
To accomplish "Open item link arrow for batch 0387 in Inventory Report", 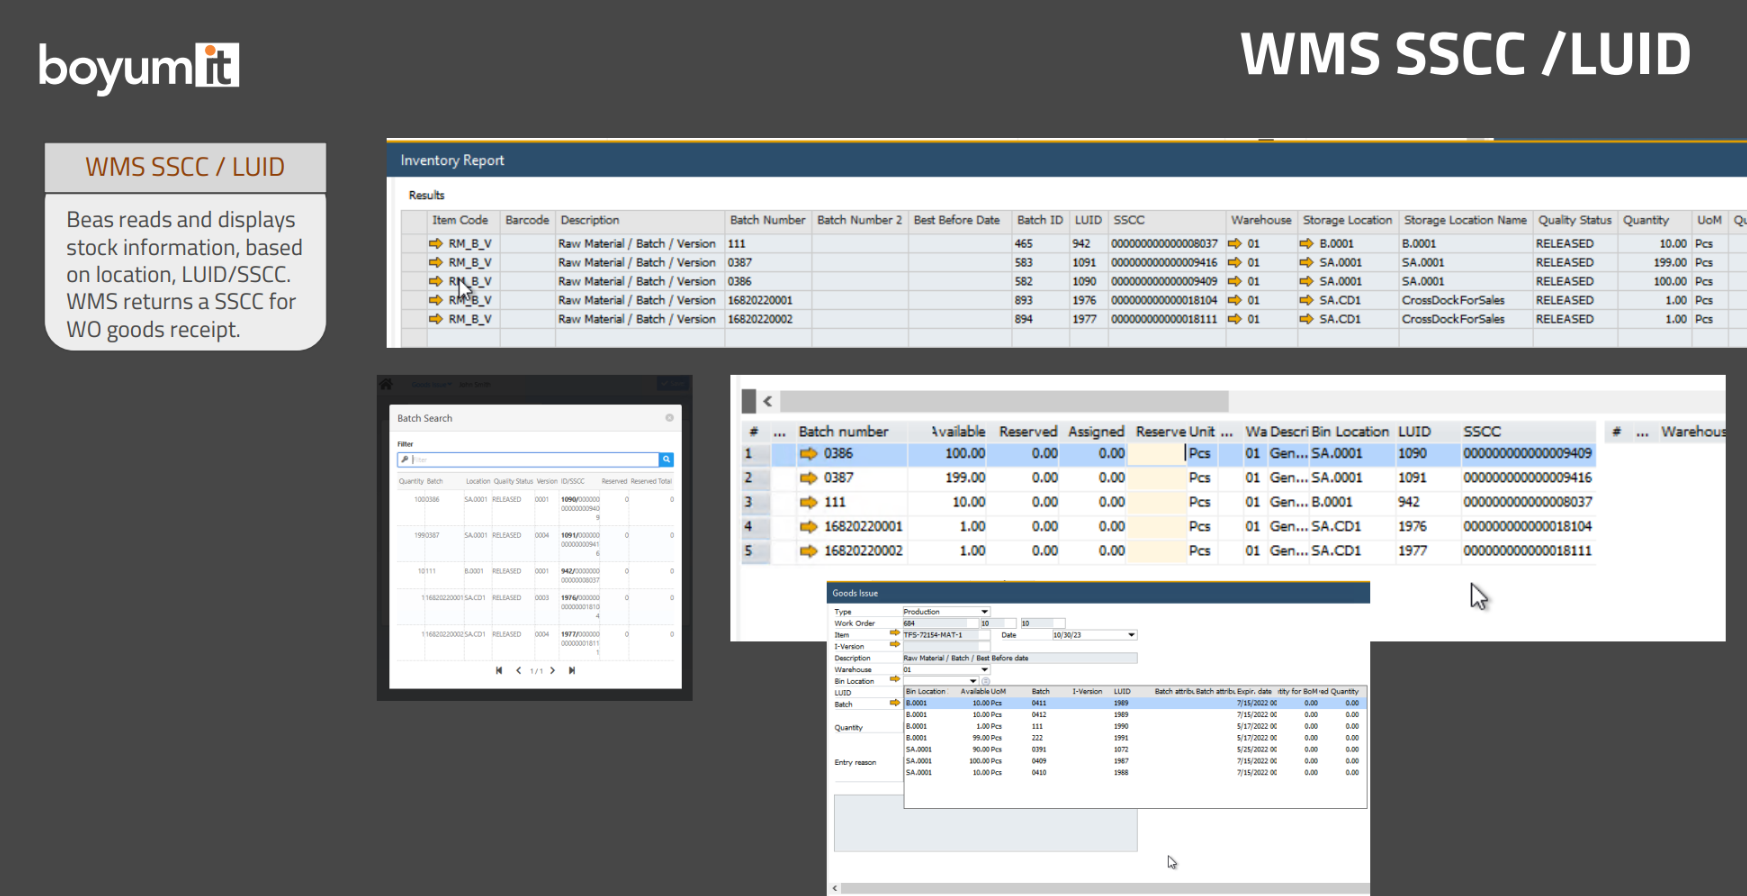I will click(x=435, y=262).
